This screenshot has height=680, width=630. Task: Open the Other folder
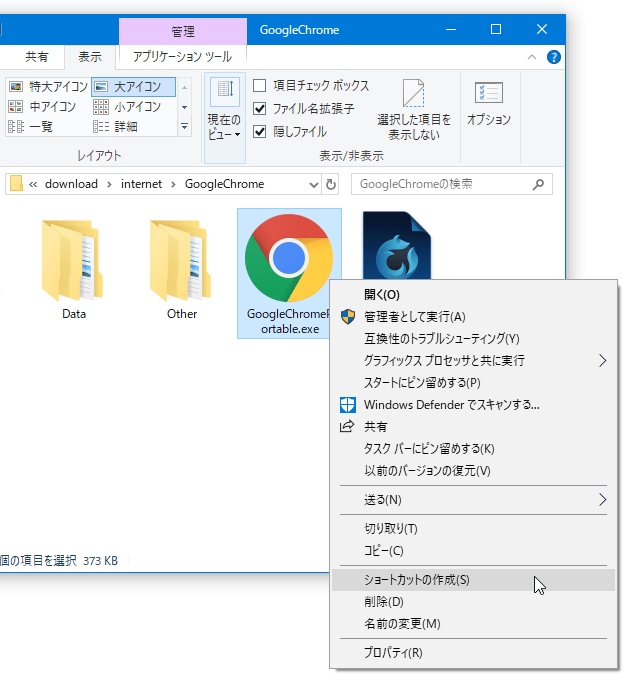tap(182, 269)
